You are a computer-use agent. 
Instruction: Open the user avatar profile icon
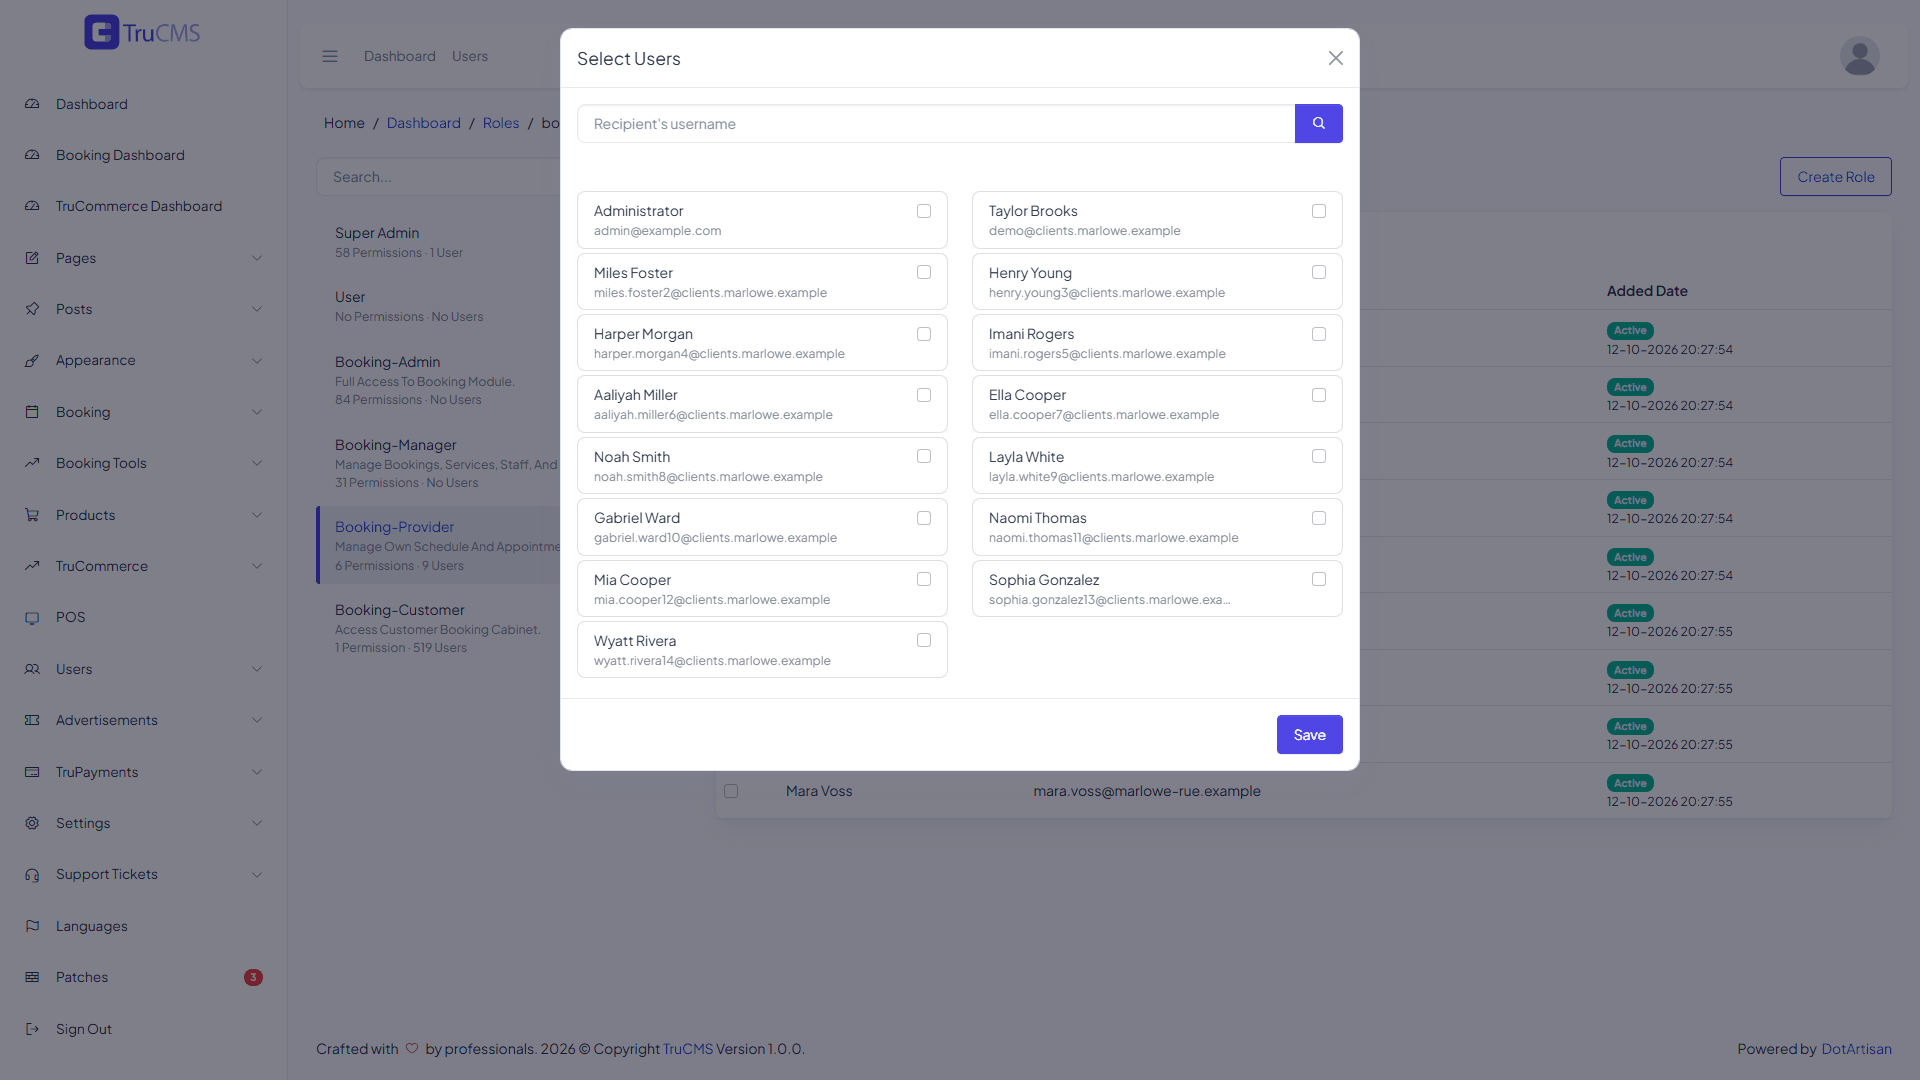1859,56
